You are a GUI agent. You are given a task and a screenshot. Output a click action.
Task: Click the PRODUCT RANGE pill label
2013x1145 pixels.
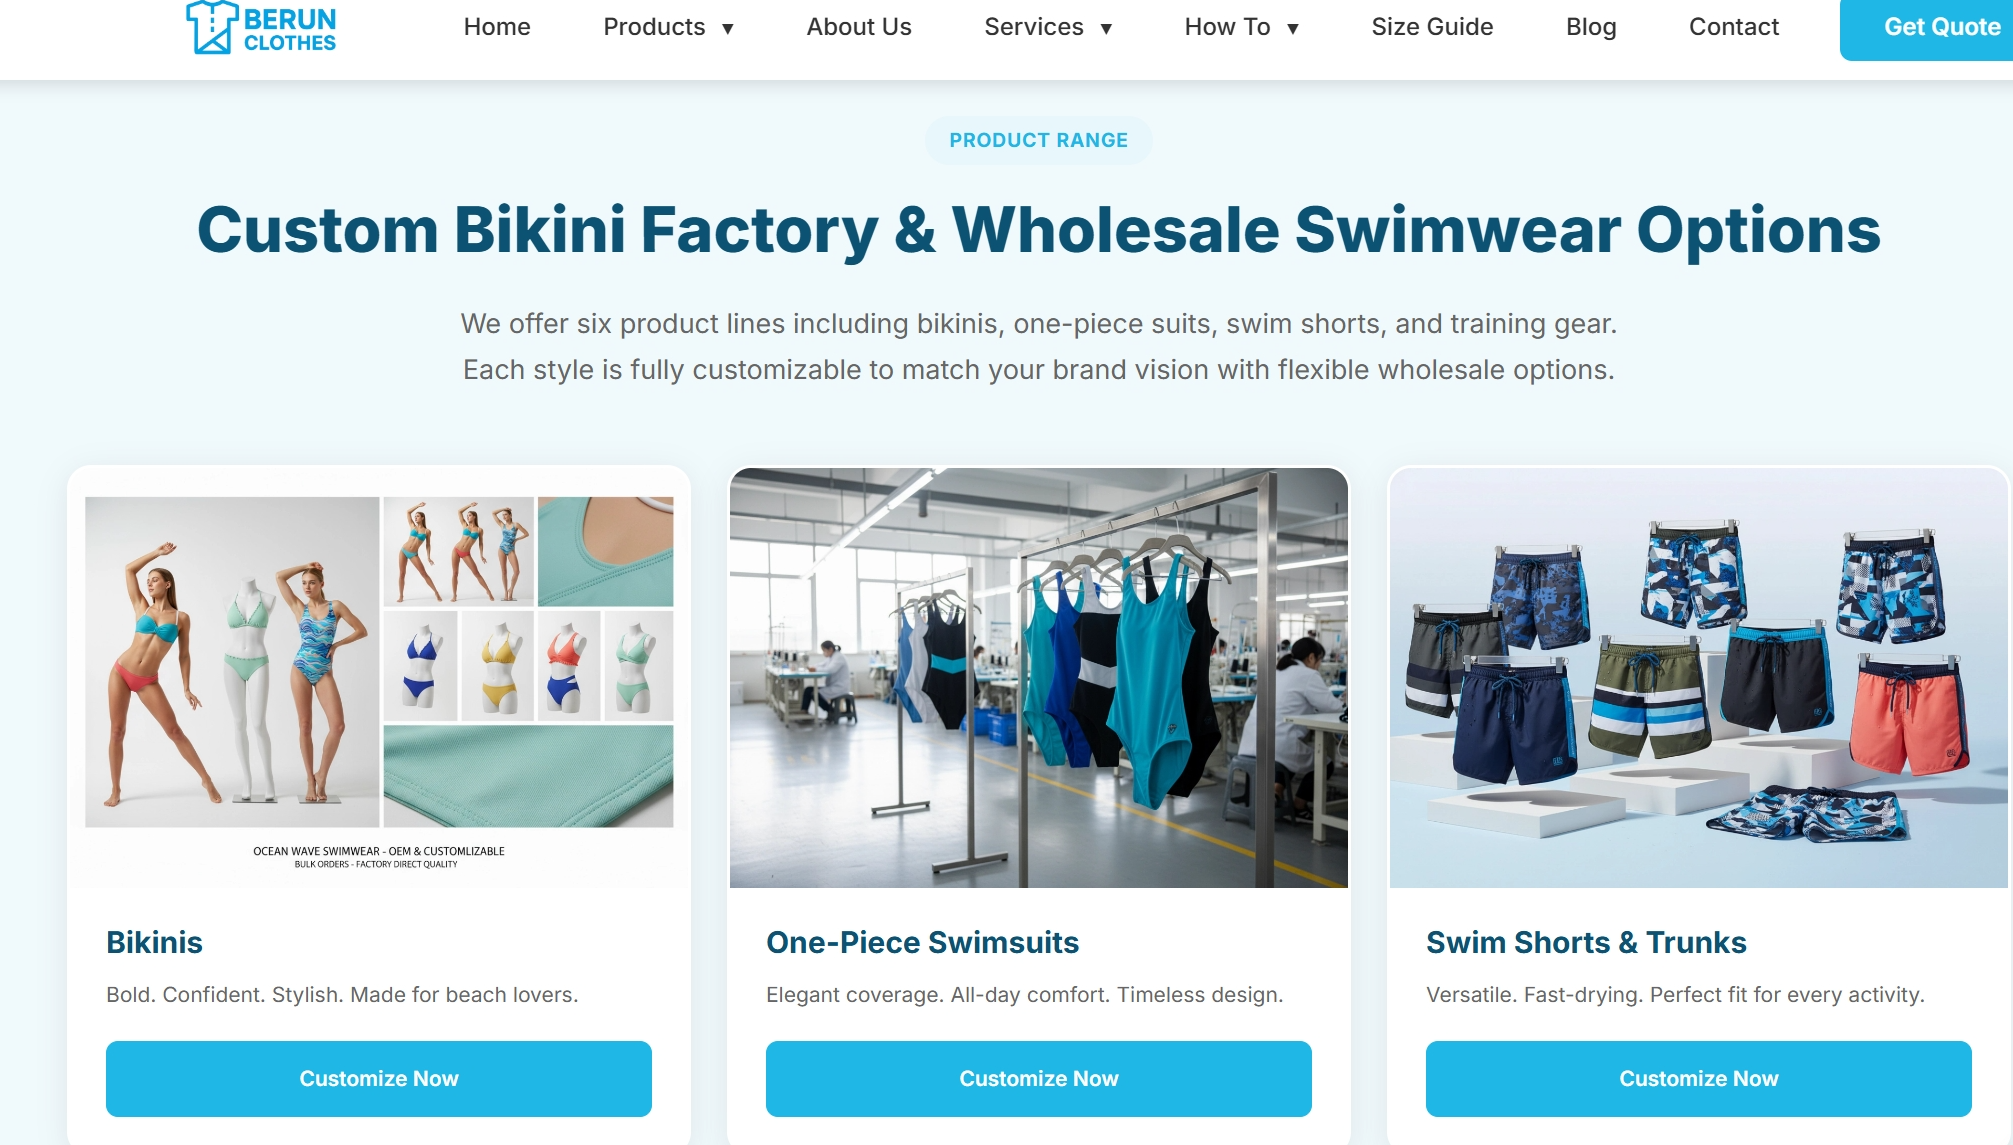[x=1038, y=140]
